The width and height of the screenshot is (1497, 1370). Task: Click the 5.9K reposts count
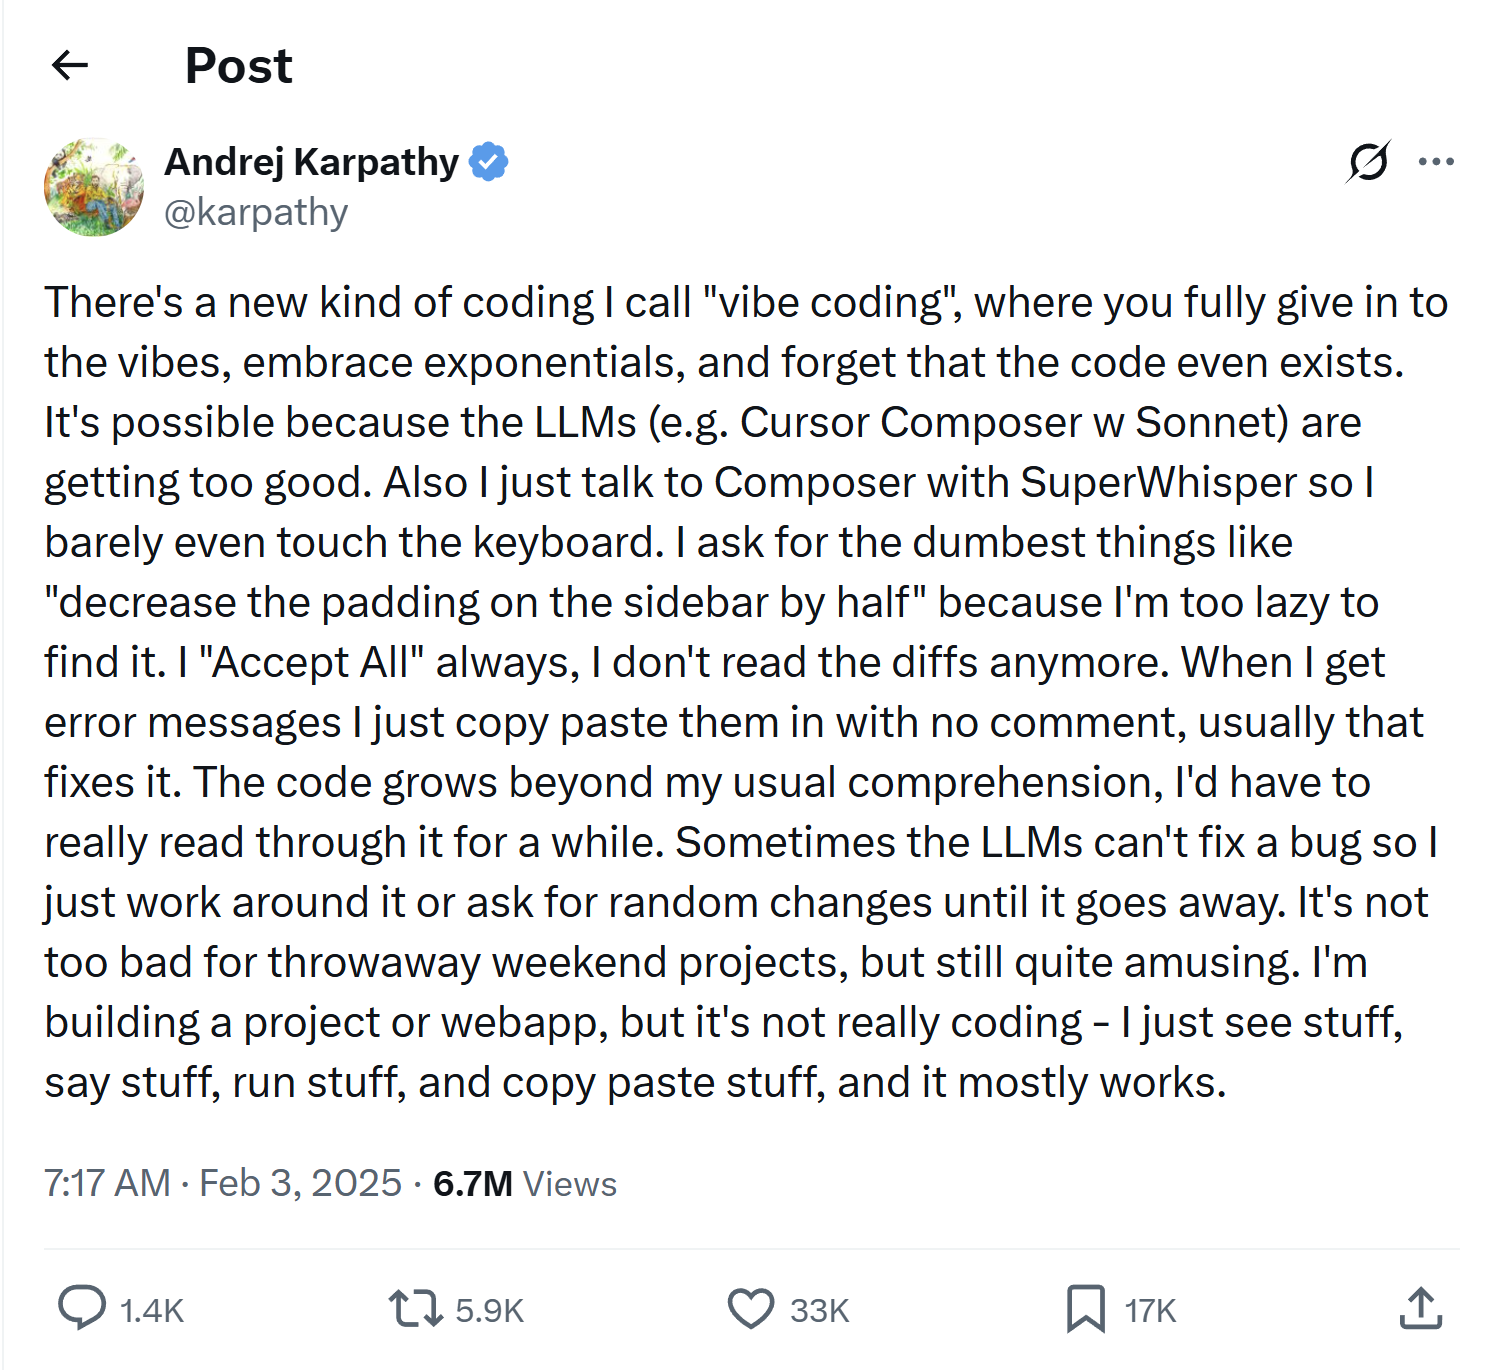coord(489,1310)
